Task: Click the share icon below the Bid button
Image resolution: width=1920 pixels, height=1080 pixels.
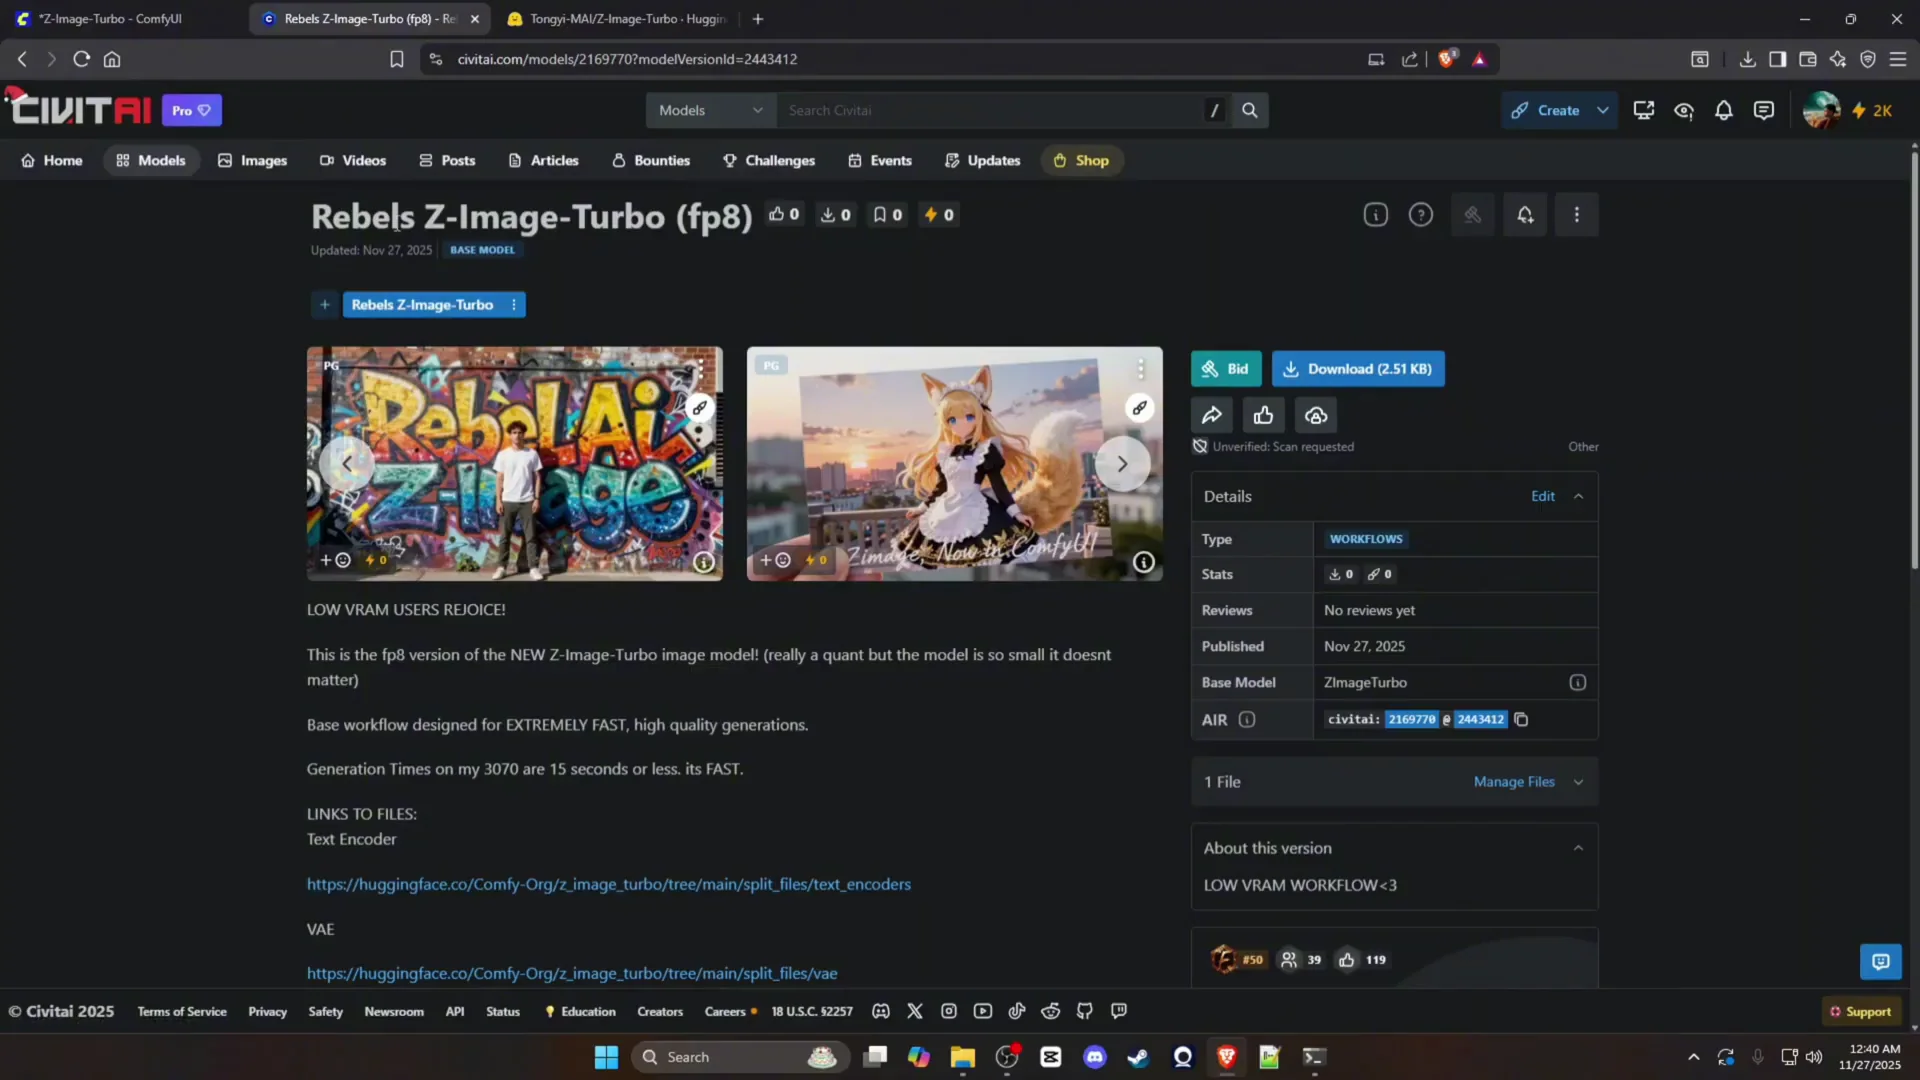Action: (x=1212, y=414)
